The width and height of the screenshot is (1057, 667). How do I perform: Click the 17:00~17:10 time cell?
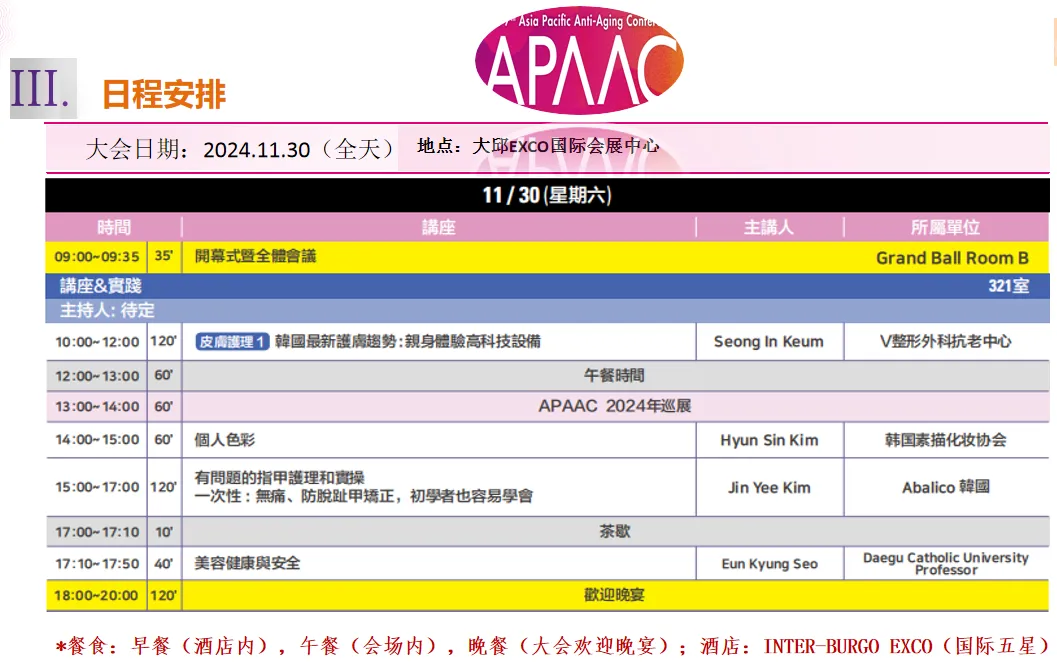[96, 532]
